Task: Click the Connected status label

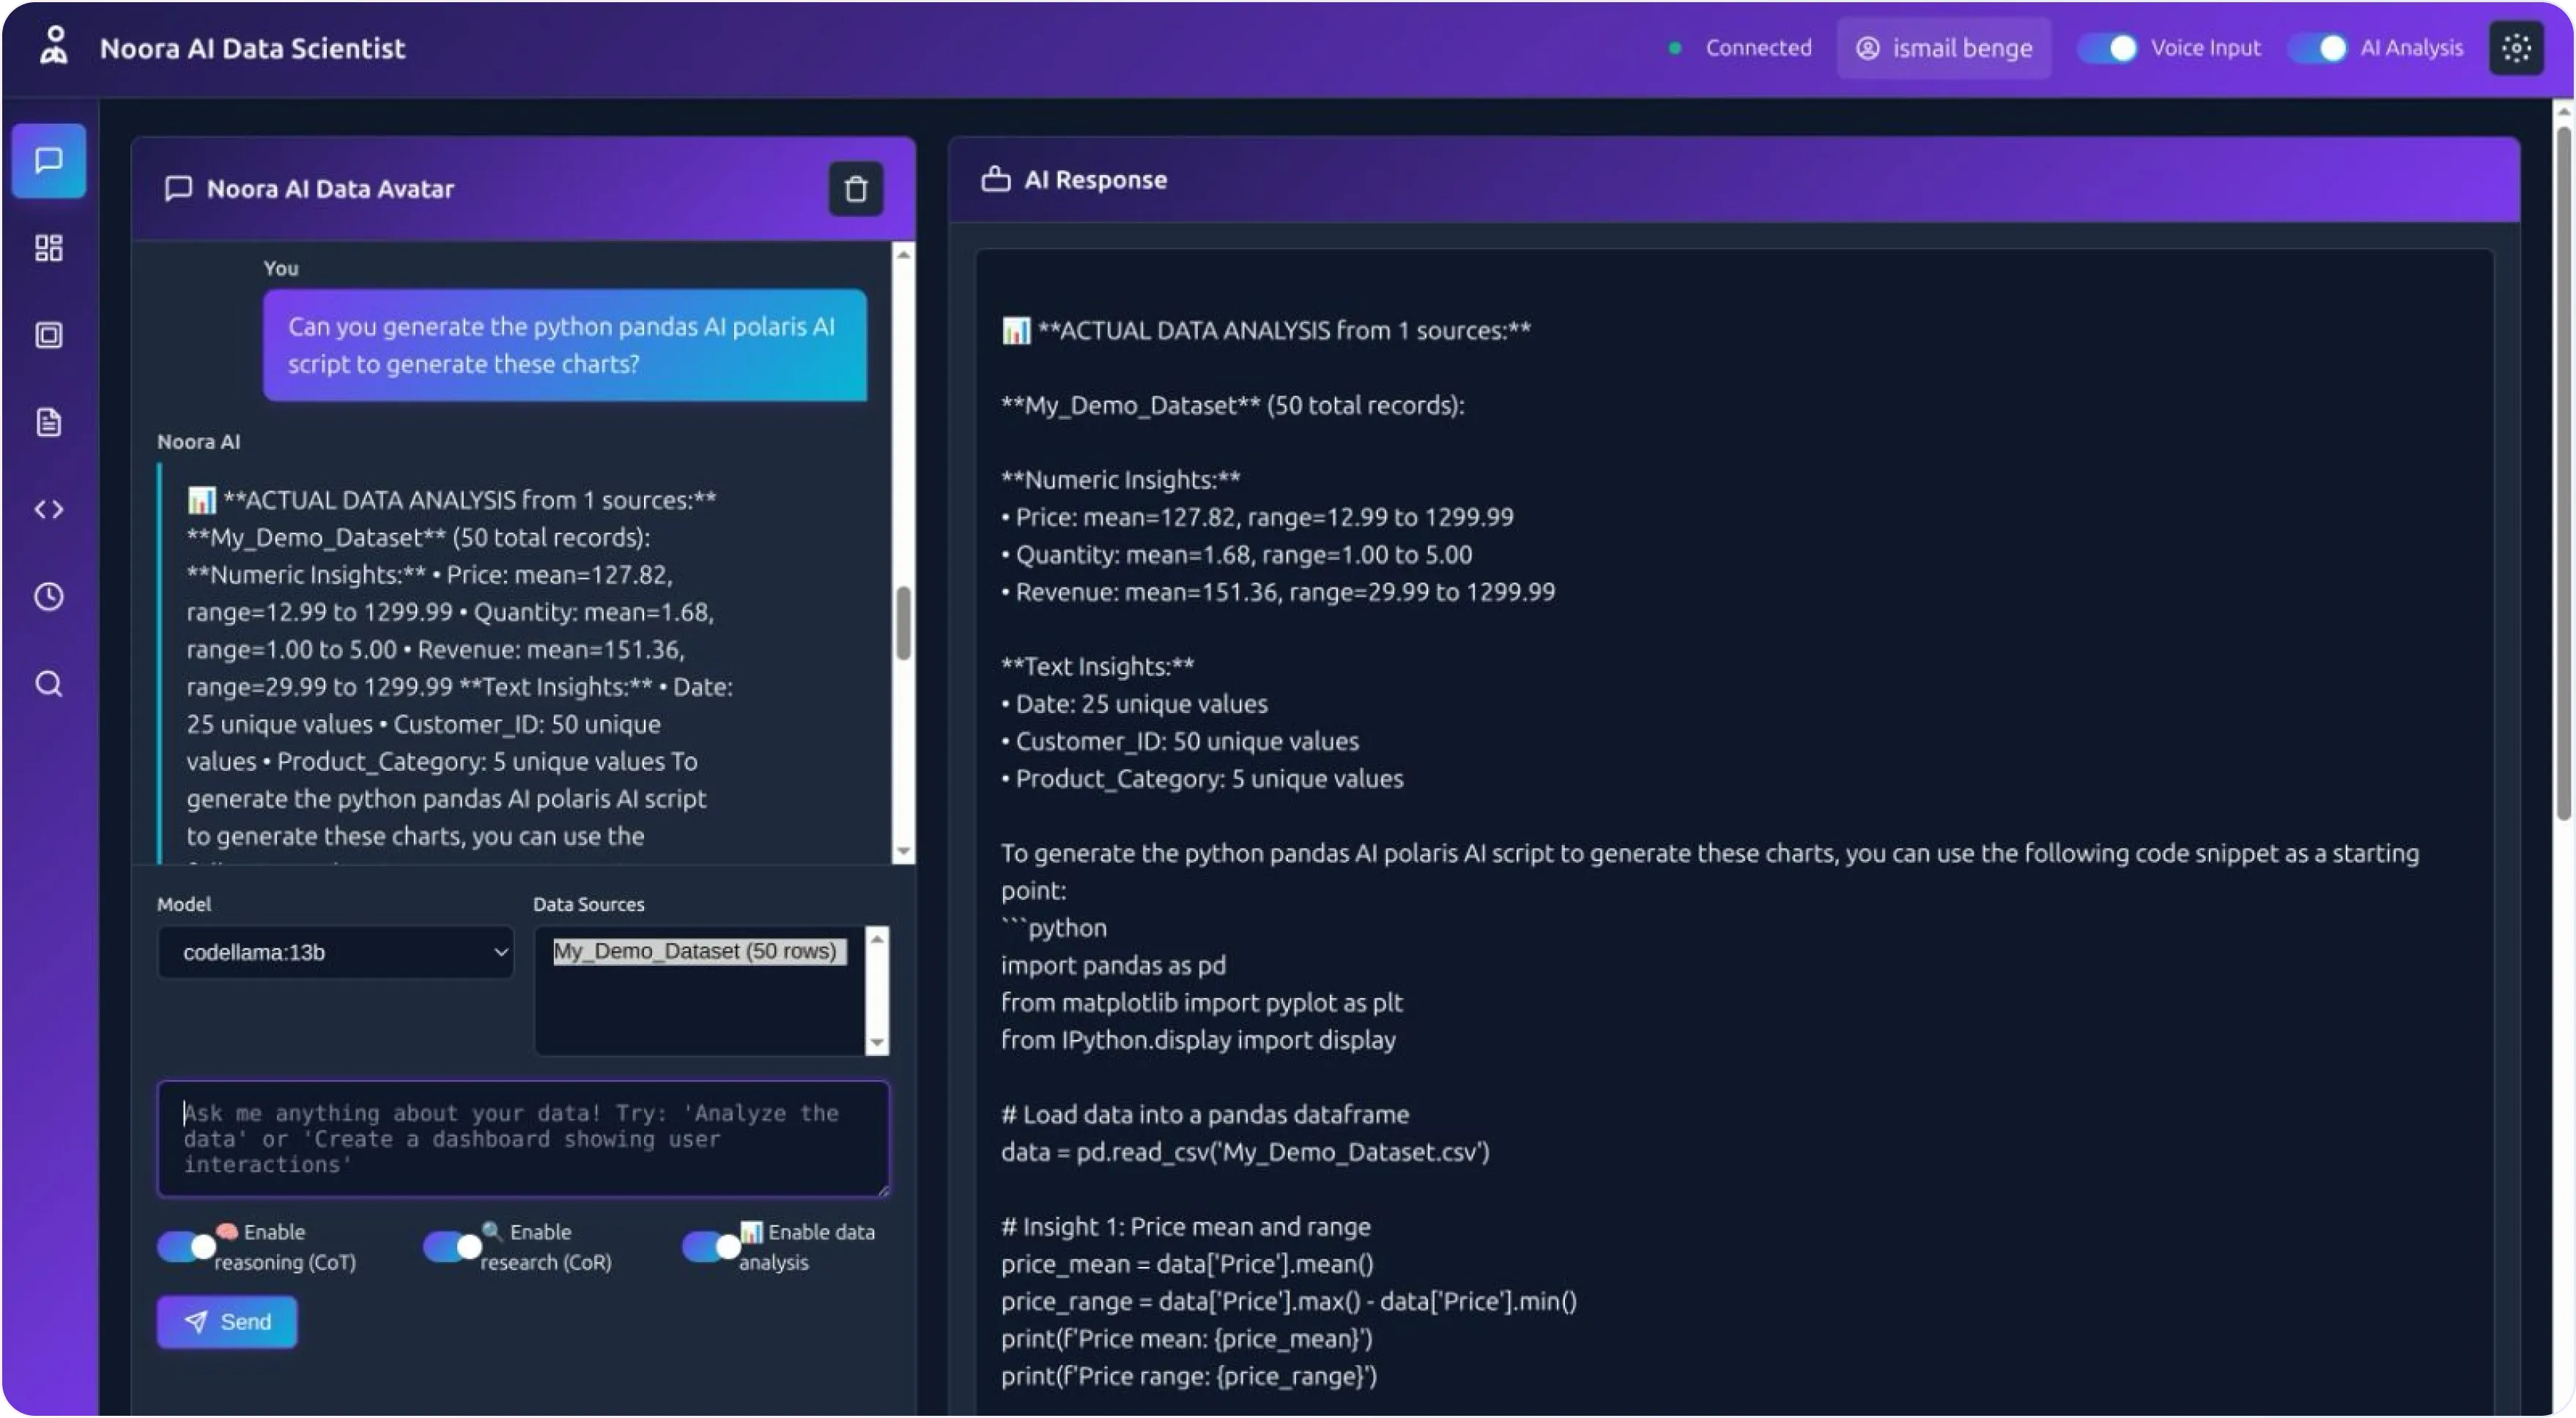Action: coord(1758,48)
